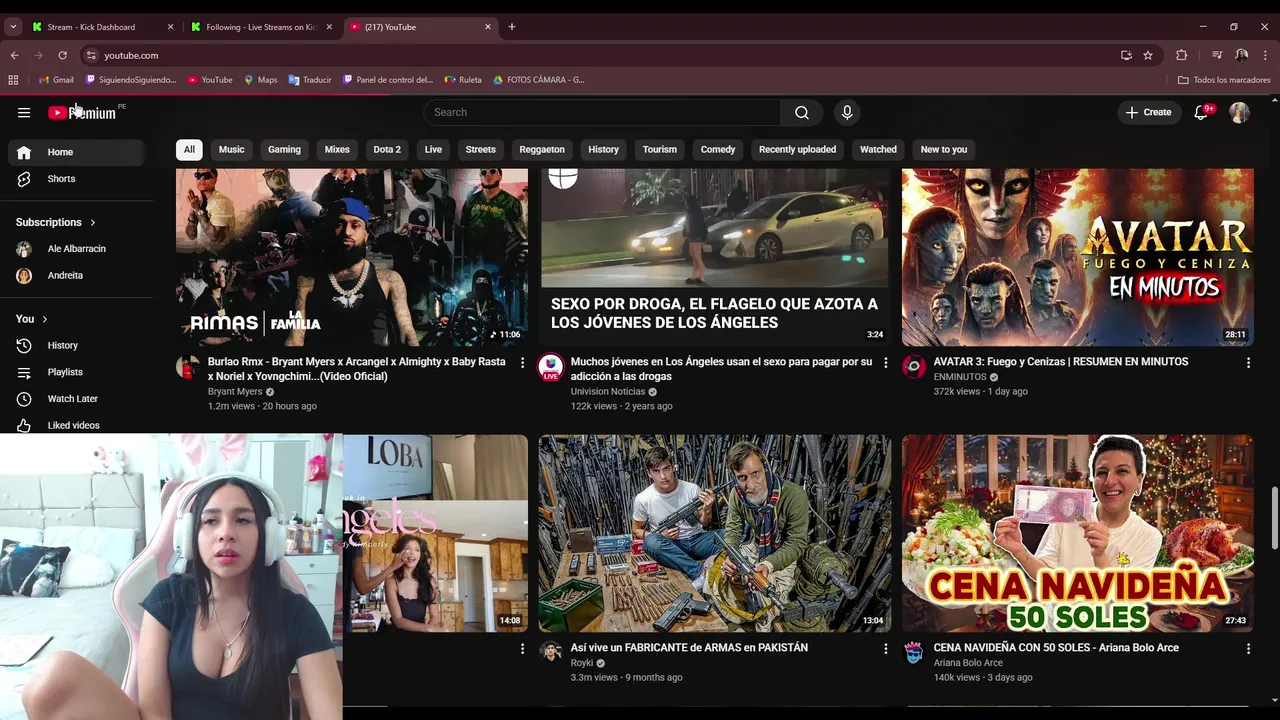Open Maps bookmark

point(260,80)
